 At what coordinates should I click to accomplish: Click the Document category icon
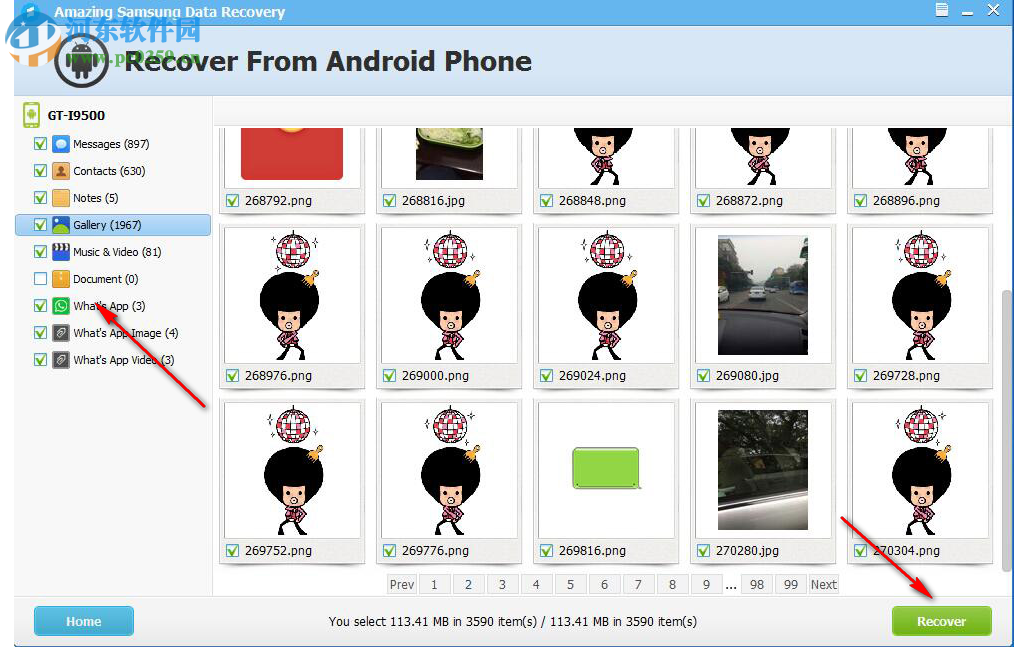[61, 279]
